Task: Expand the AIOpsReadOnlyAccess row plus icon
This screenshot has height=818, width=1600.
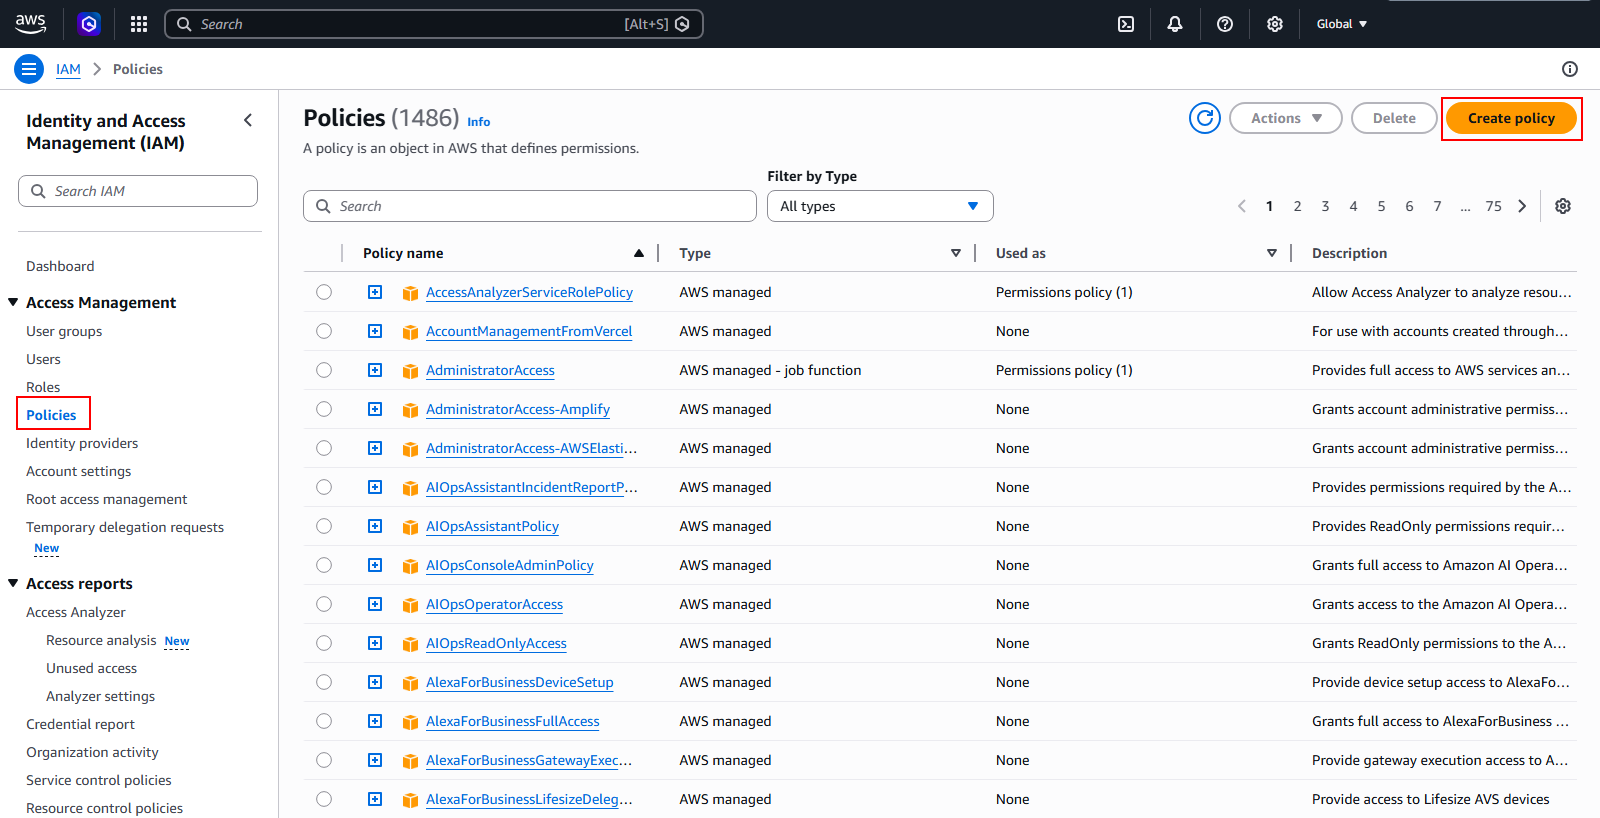Action: pyautogui.click(x=375, y=643)
